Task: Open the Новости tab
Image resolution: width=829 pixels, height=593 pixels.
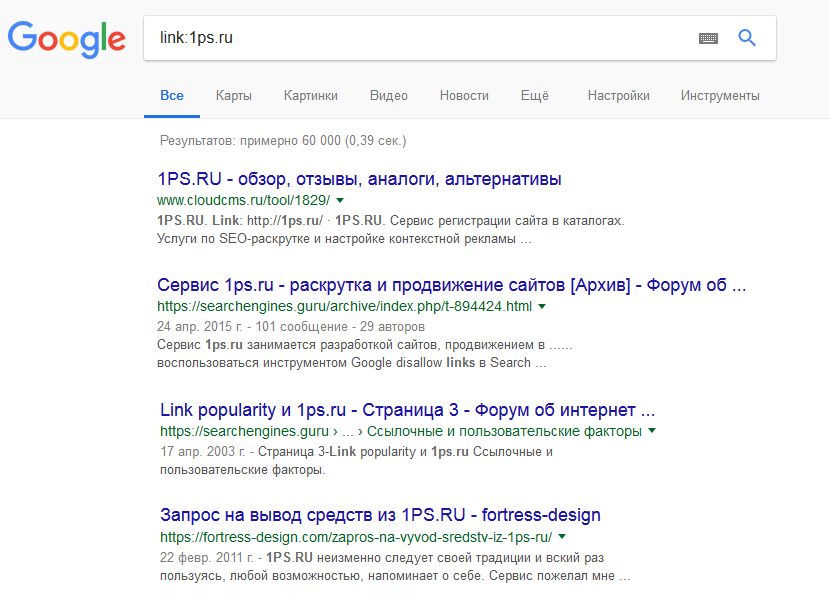Action: (x=464, y=96)
